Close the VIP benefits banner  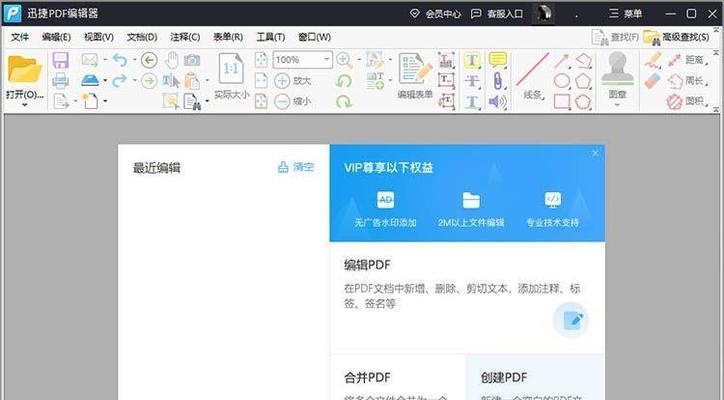pyautogui.click(x=595, y=153)
